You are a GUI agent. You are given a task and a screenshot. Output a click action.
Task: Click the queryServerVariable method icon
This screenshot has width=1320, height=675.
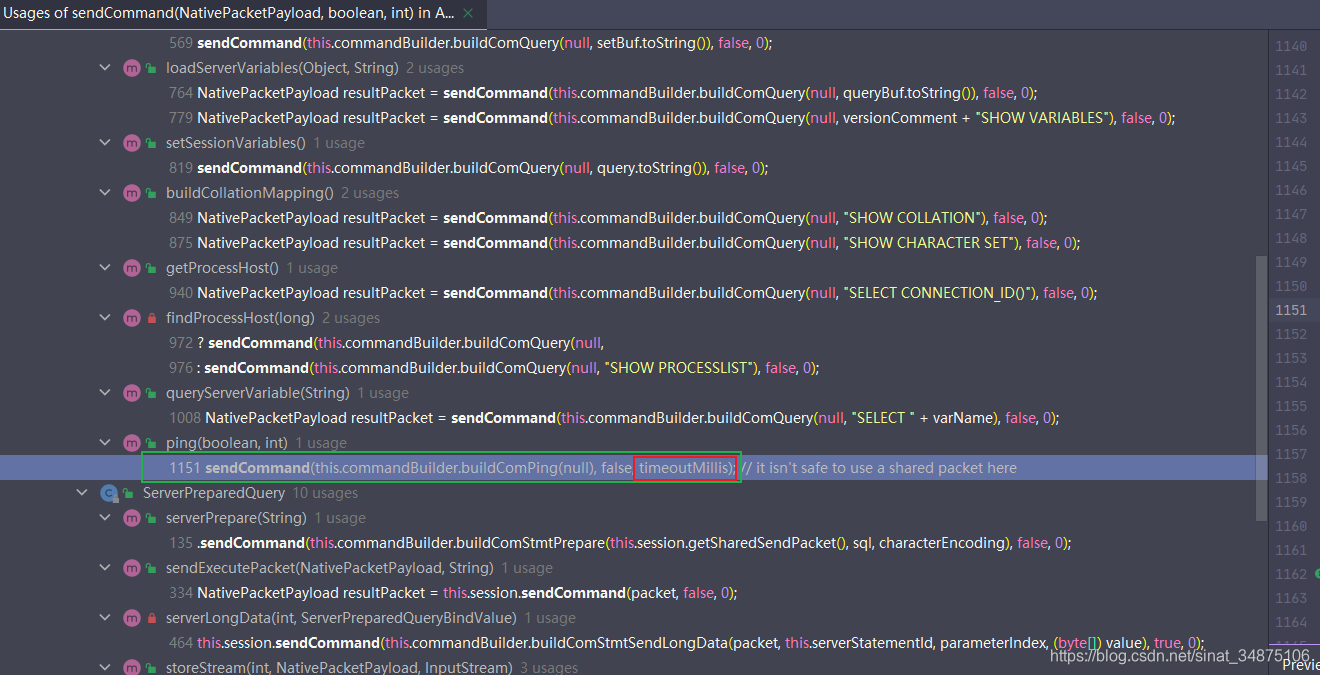pyautogui.click(x=131, y=393)
